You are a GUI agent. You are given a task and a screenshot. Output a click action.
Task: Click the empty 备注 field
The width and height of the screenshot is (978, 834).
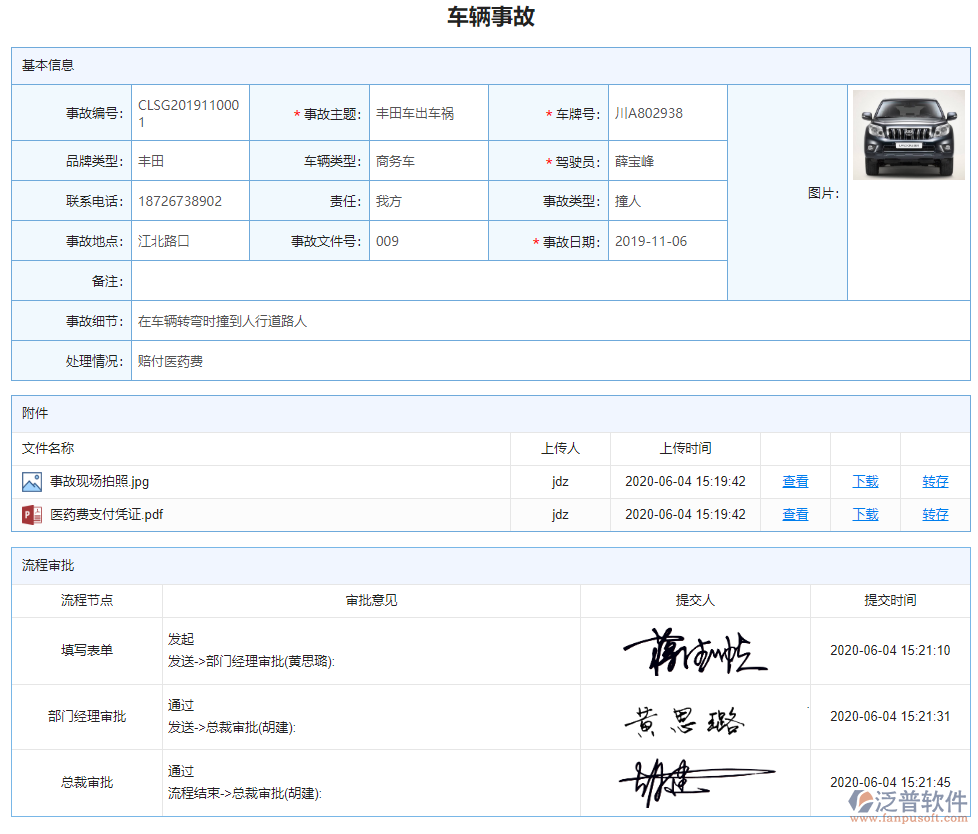point(428,281)
